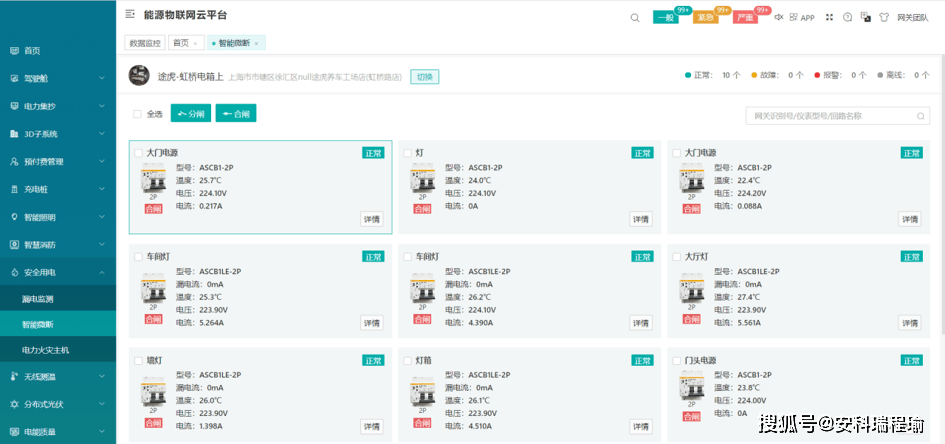Image resolution: width=945 pixels, height=444 pixels.
Task: Click the breaker image on the 墙灯 card
Action: tap(153, 391)
